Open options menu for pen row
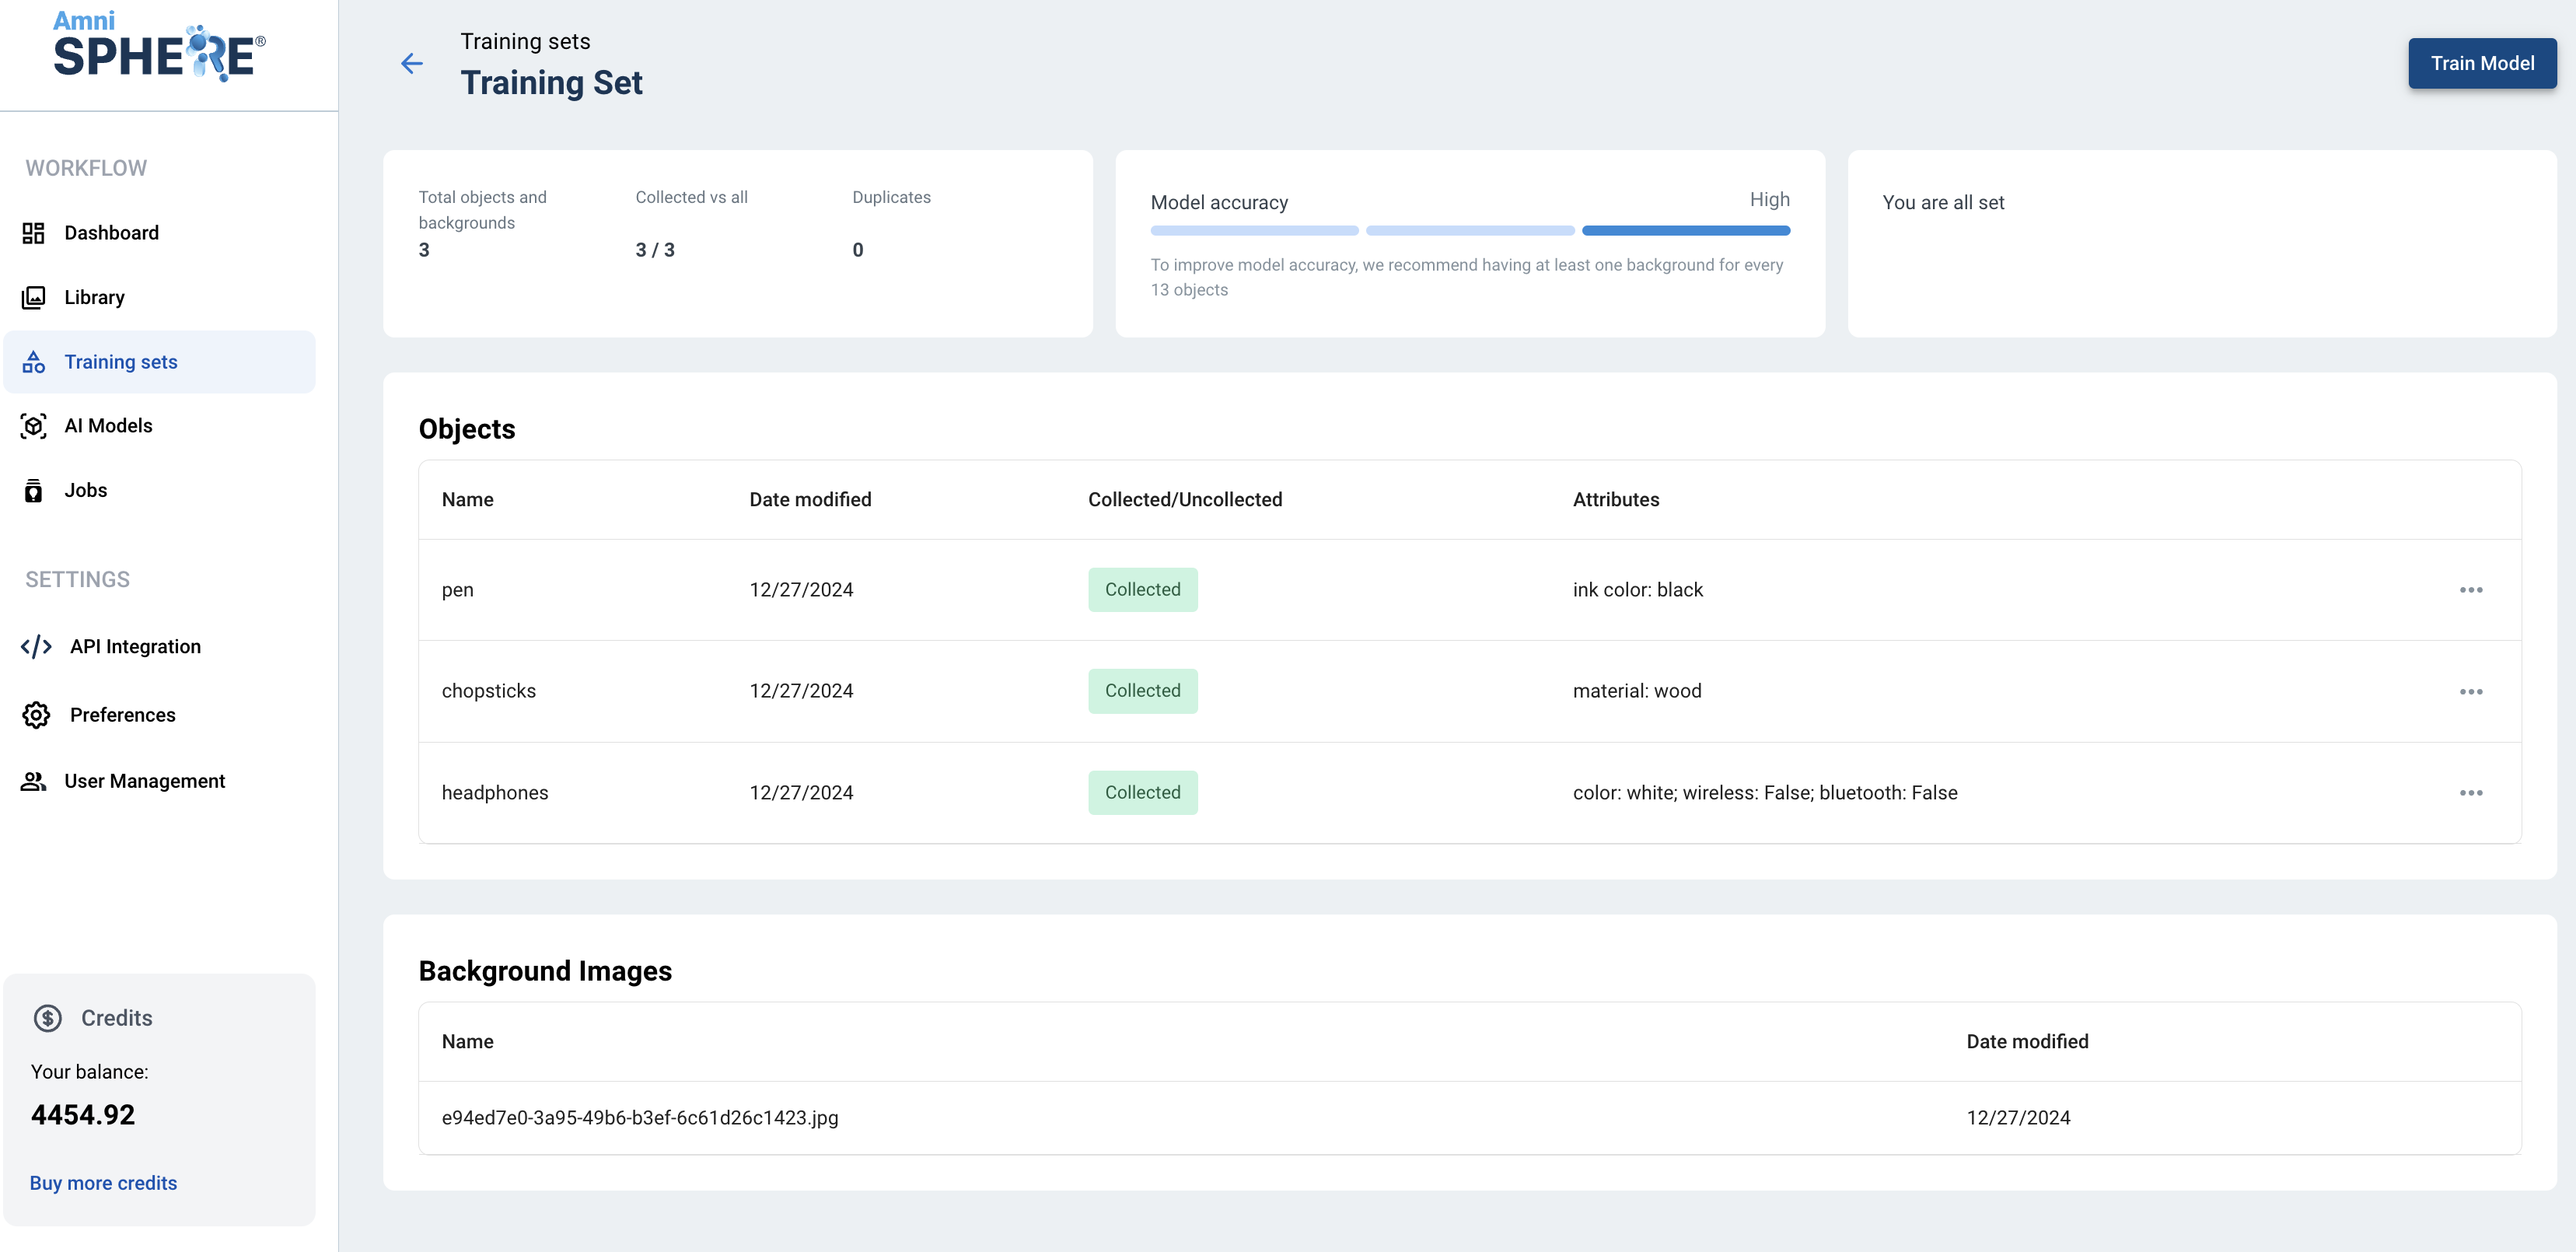 point(2470,590)
